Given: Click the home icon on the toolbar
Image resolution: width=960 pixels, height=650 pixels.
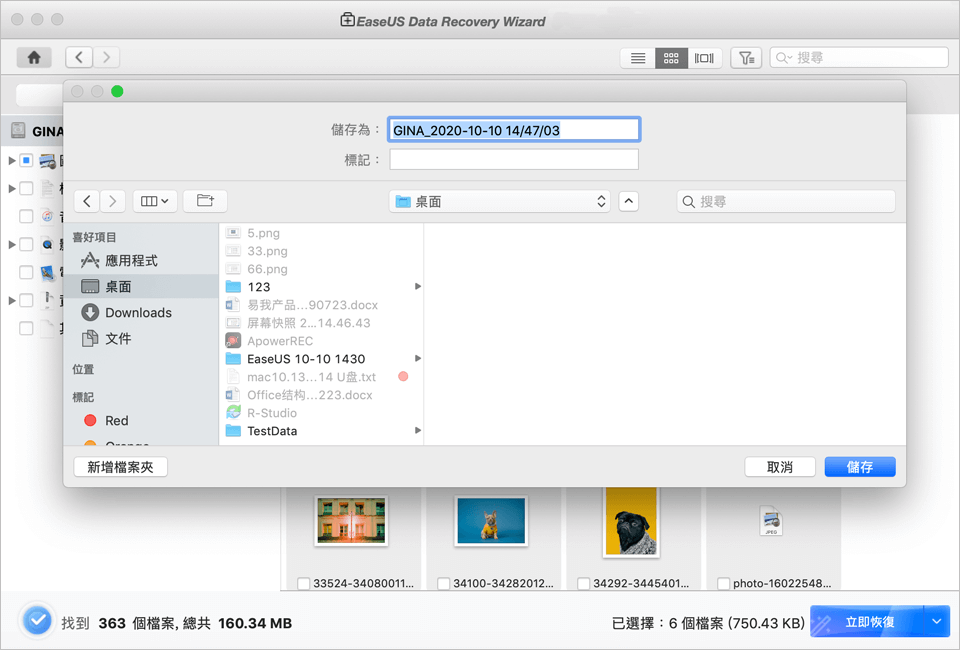Looking at the screenshot, I should (33, 57).
